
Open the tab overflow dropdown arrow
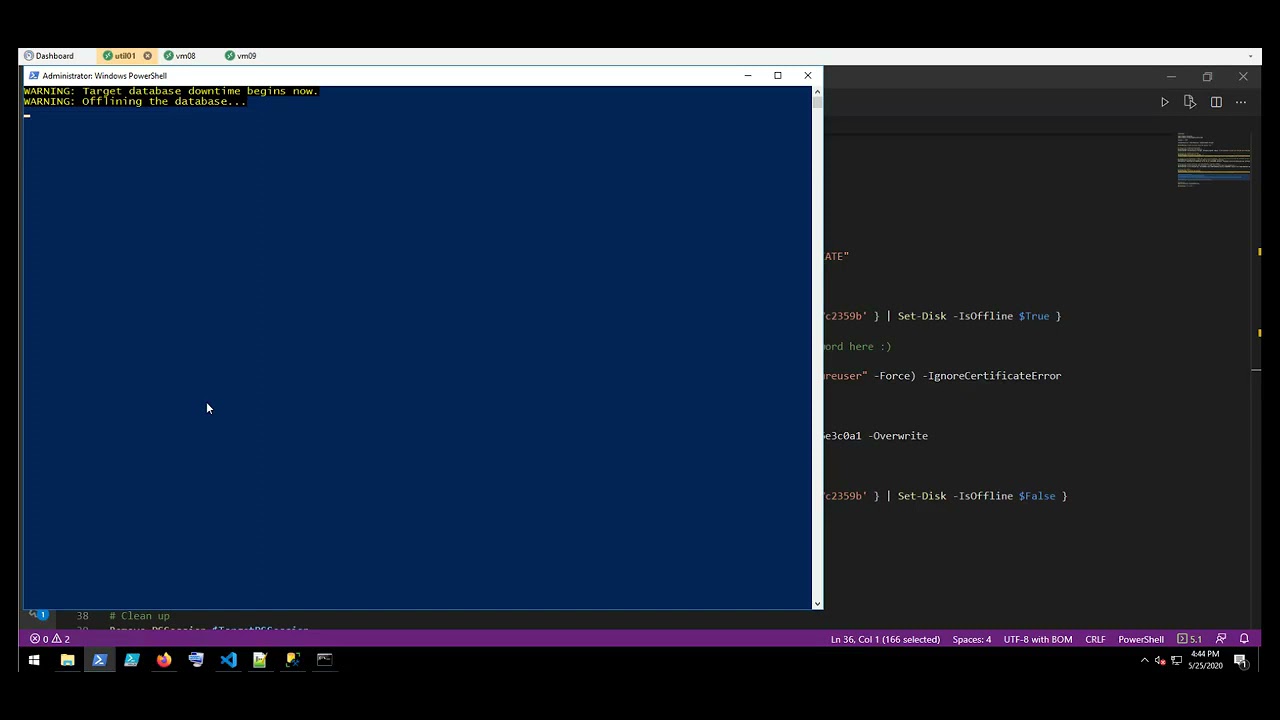pyautogui.click(x=1250, y=56)
